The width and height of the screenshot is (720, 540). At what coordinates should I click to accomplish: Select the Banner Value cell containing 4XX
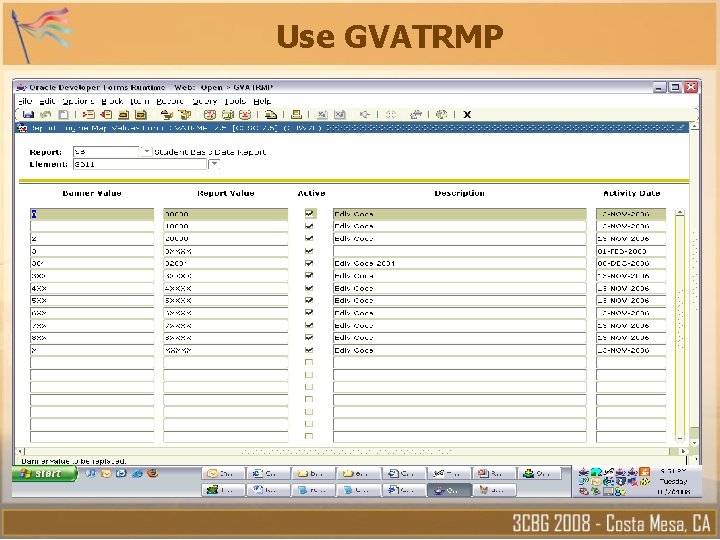pos(92,288)
